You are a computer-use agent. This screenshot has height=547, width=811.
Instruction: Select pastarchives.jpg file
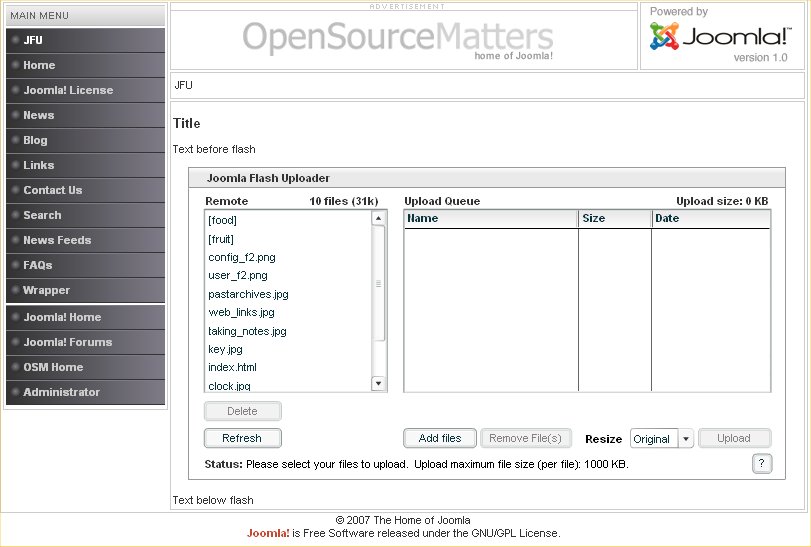click(288, 294)
